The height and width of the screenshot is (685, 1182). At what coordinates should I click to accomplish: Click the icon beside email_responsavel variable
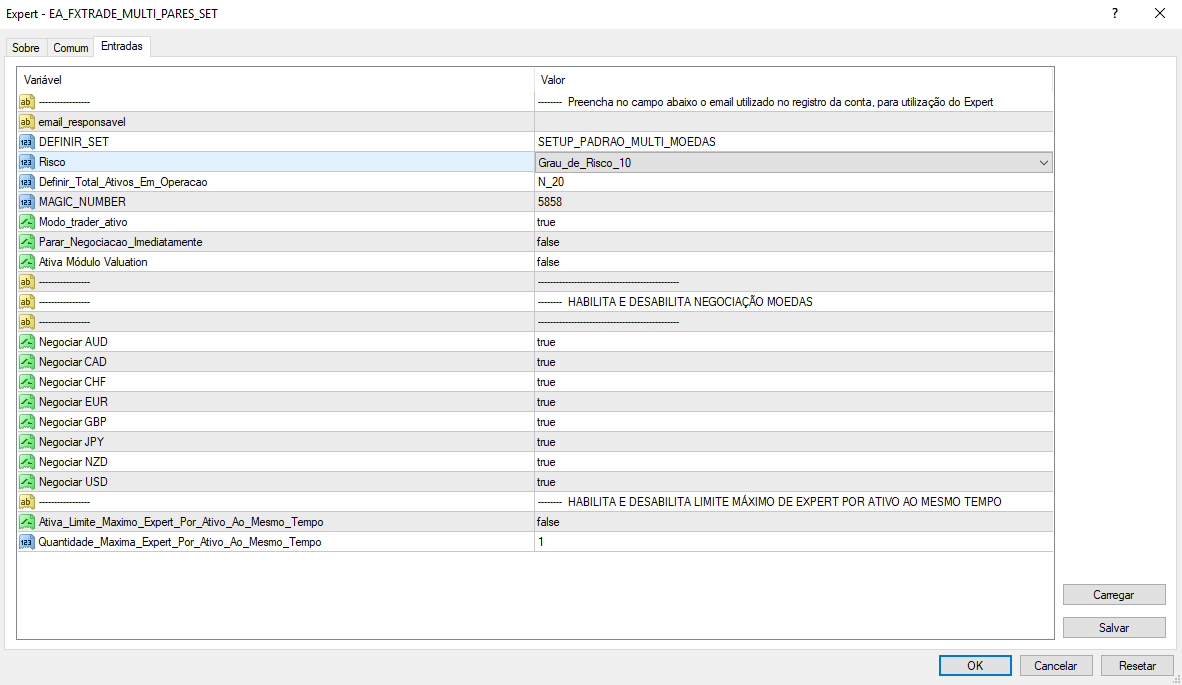pos(27,122)
